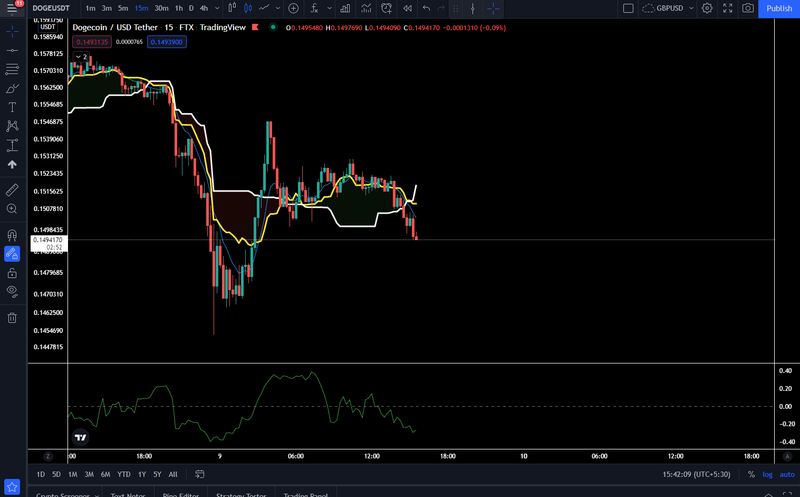The height and width of the screenshot is (497, 800).
Task: Open the chart patterns tool
Action: point(12,126)
